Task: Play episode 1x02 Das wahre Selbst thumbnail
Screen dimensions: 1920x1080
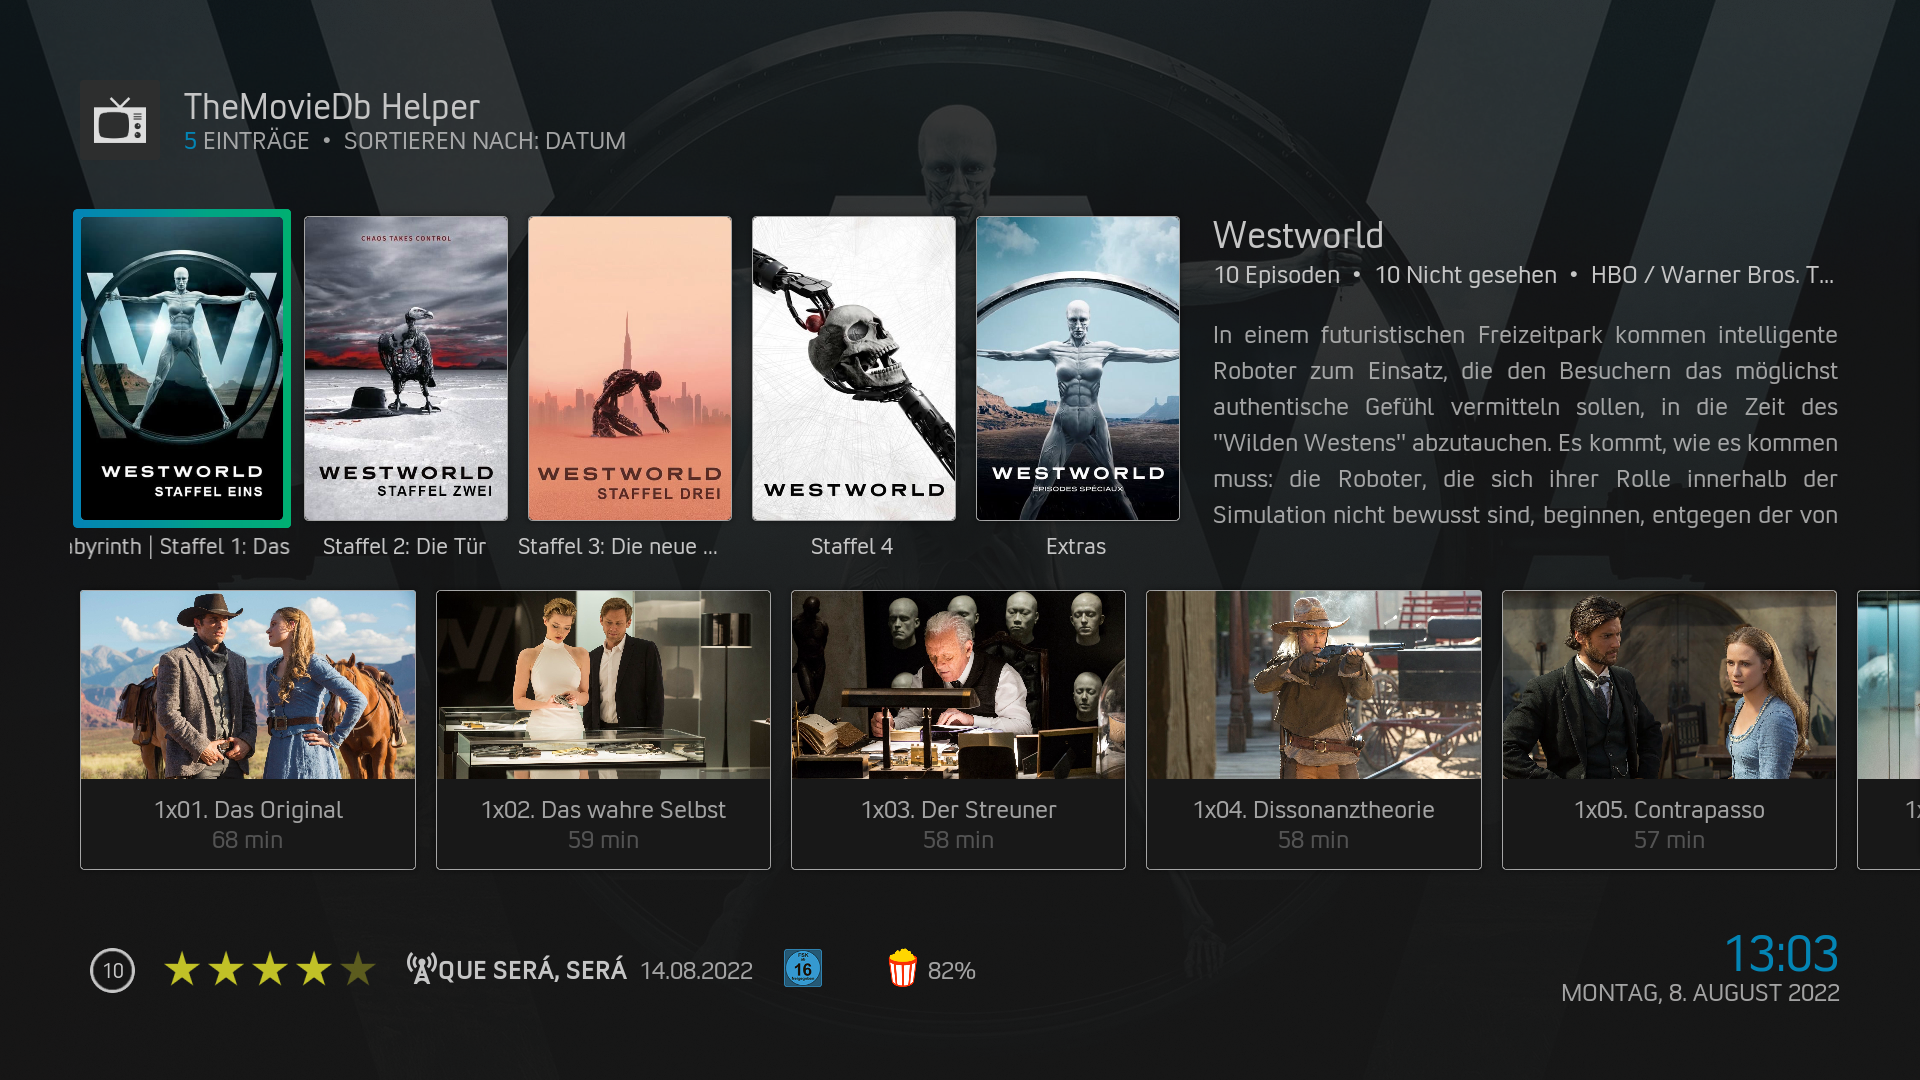Action: coord(603,685)
